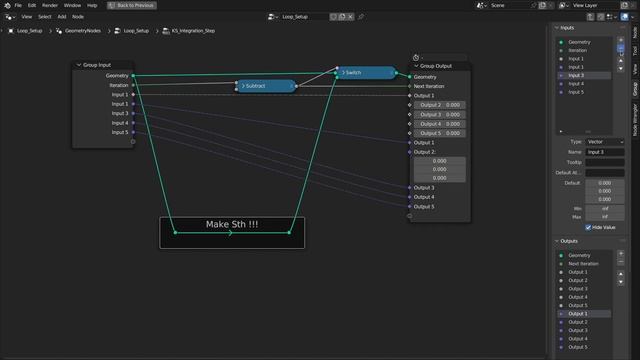
Task: Click the Min value field
Action: click(x=605, y=209)
